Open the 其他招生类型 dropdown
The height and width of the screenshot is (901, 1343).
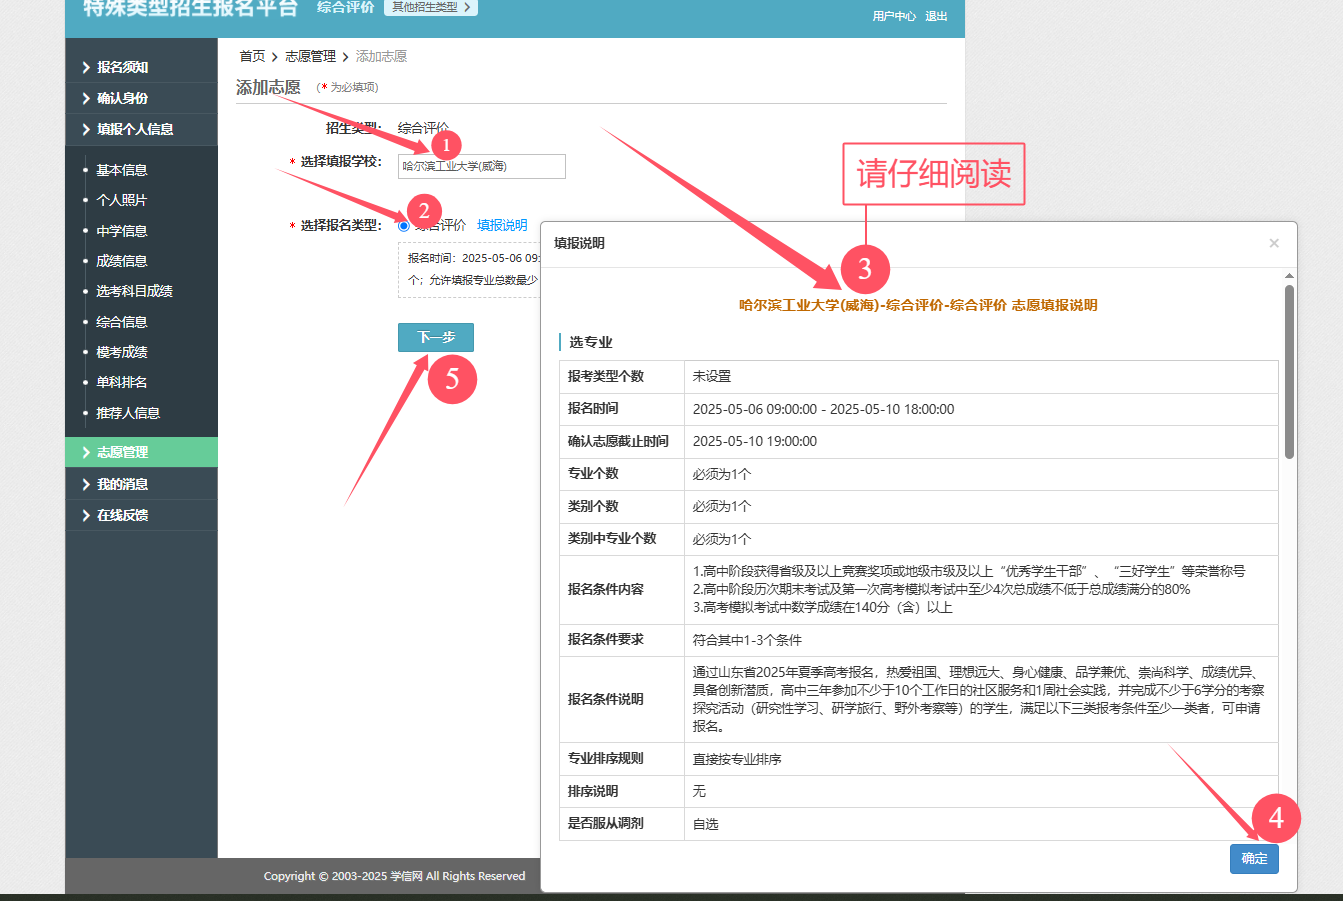[x=430, y=8]
